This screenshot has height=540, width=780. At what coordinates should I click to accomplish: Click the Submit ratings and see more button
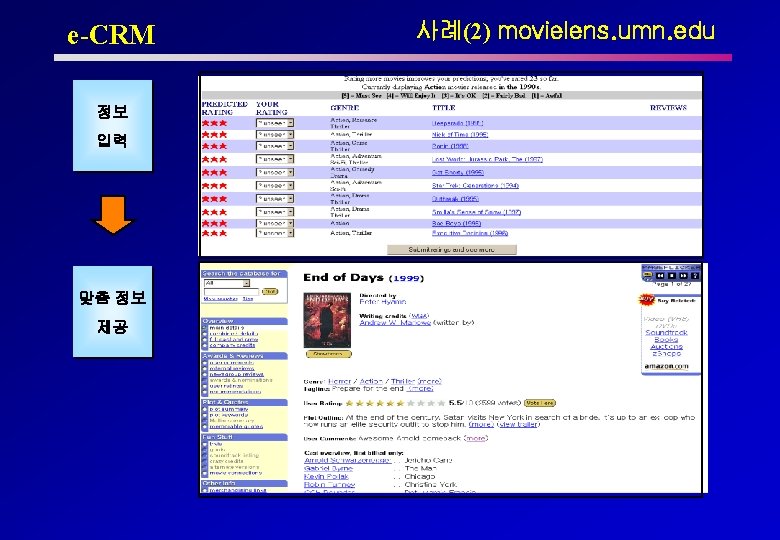coord(452,250)
